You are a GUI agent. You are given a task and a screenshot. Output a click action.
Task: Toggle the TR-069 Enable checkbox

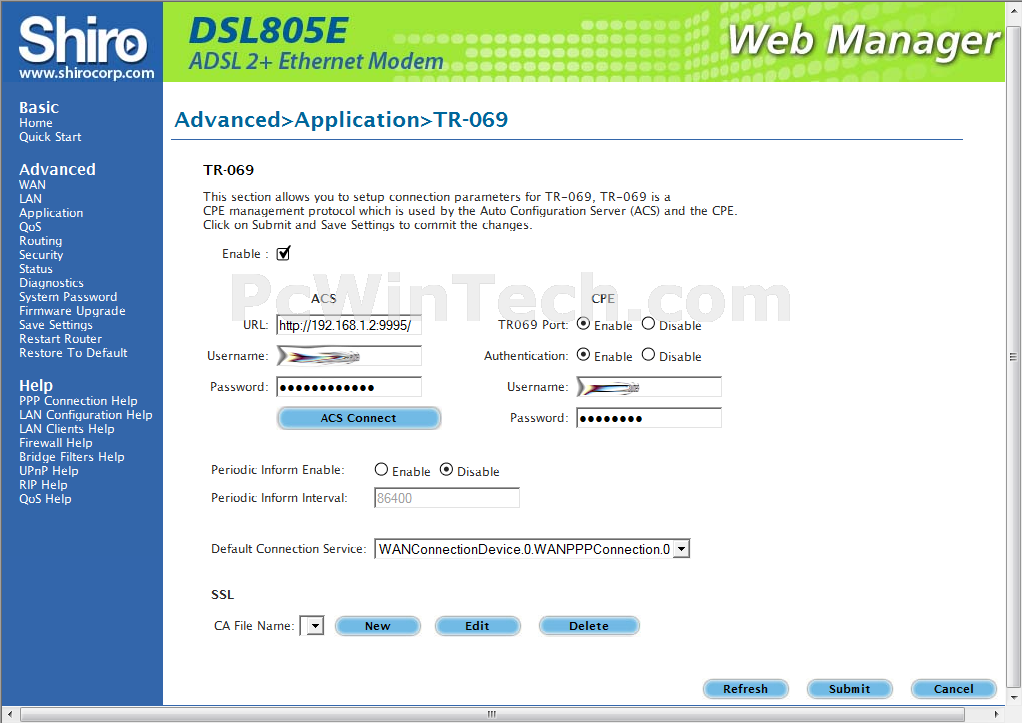(x=283, y=254)
